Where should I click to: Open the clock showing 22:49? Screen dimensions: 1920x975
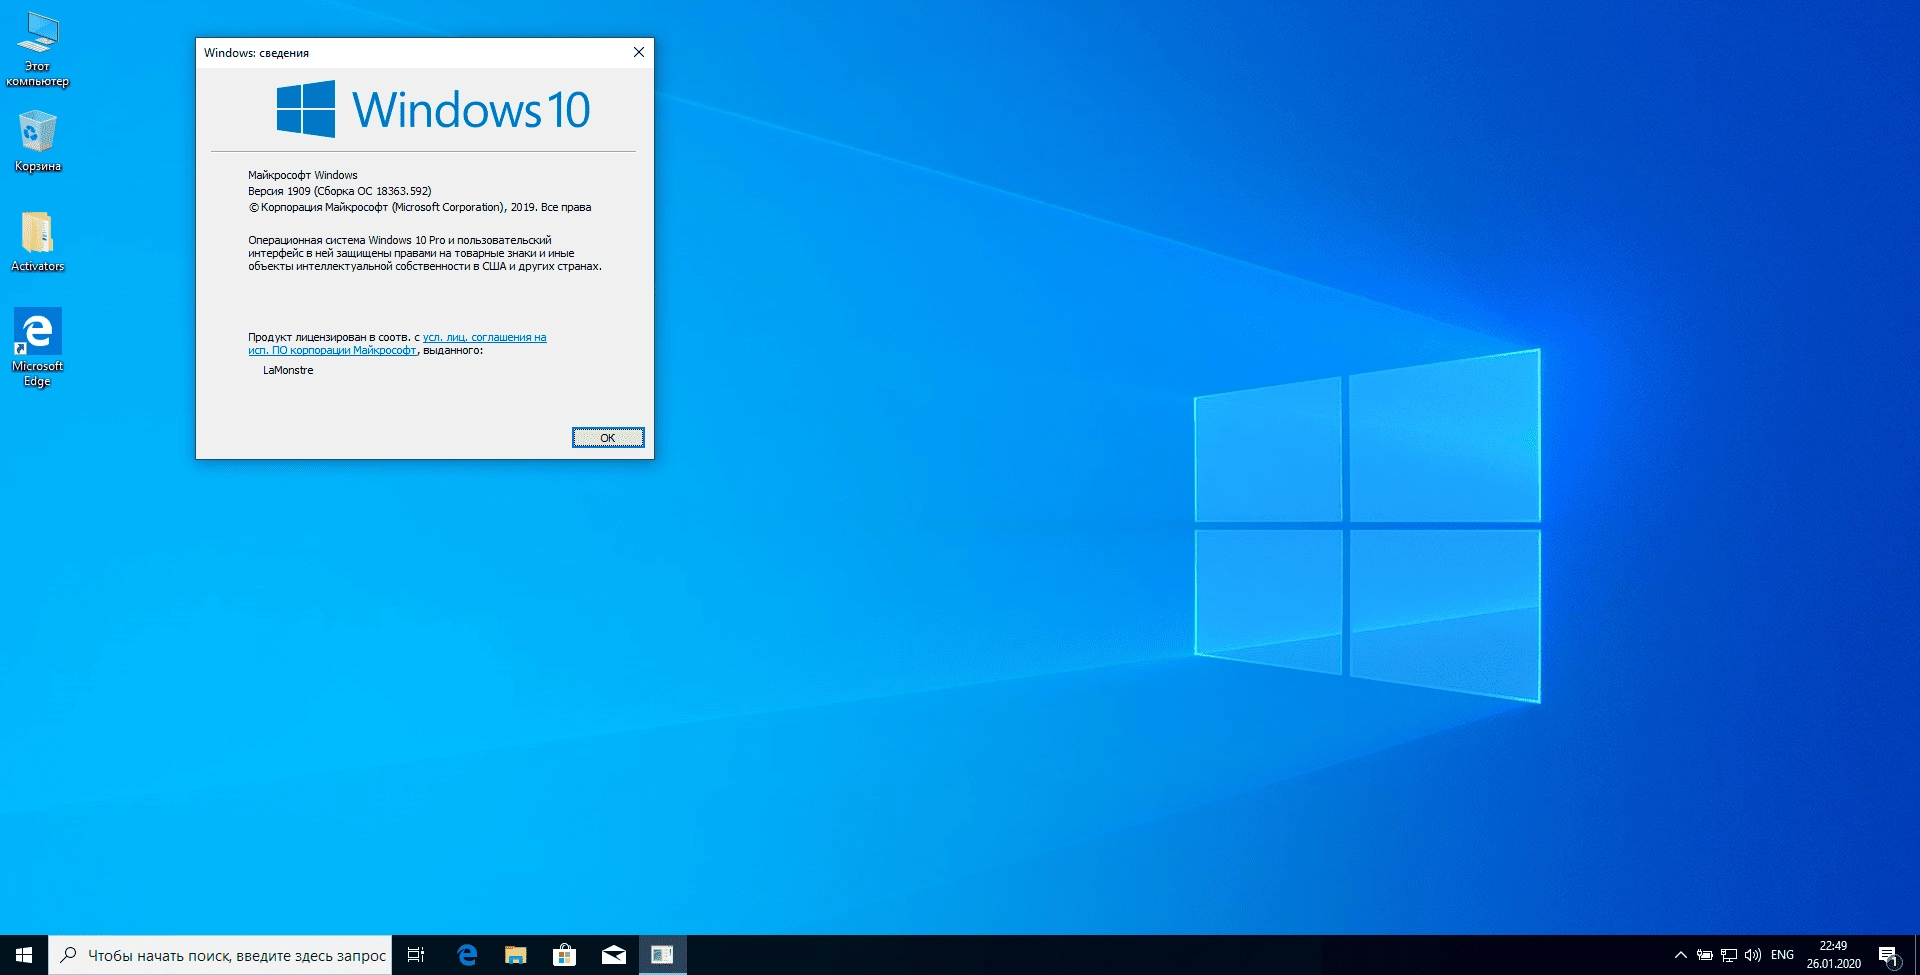click(1833, 955)
